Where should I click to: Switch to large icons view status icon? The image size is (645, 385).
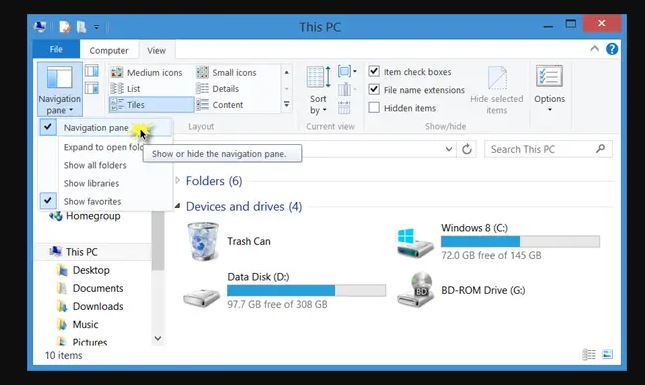(607, 354)
